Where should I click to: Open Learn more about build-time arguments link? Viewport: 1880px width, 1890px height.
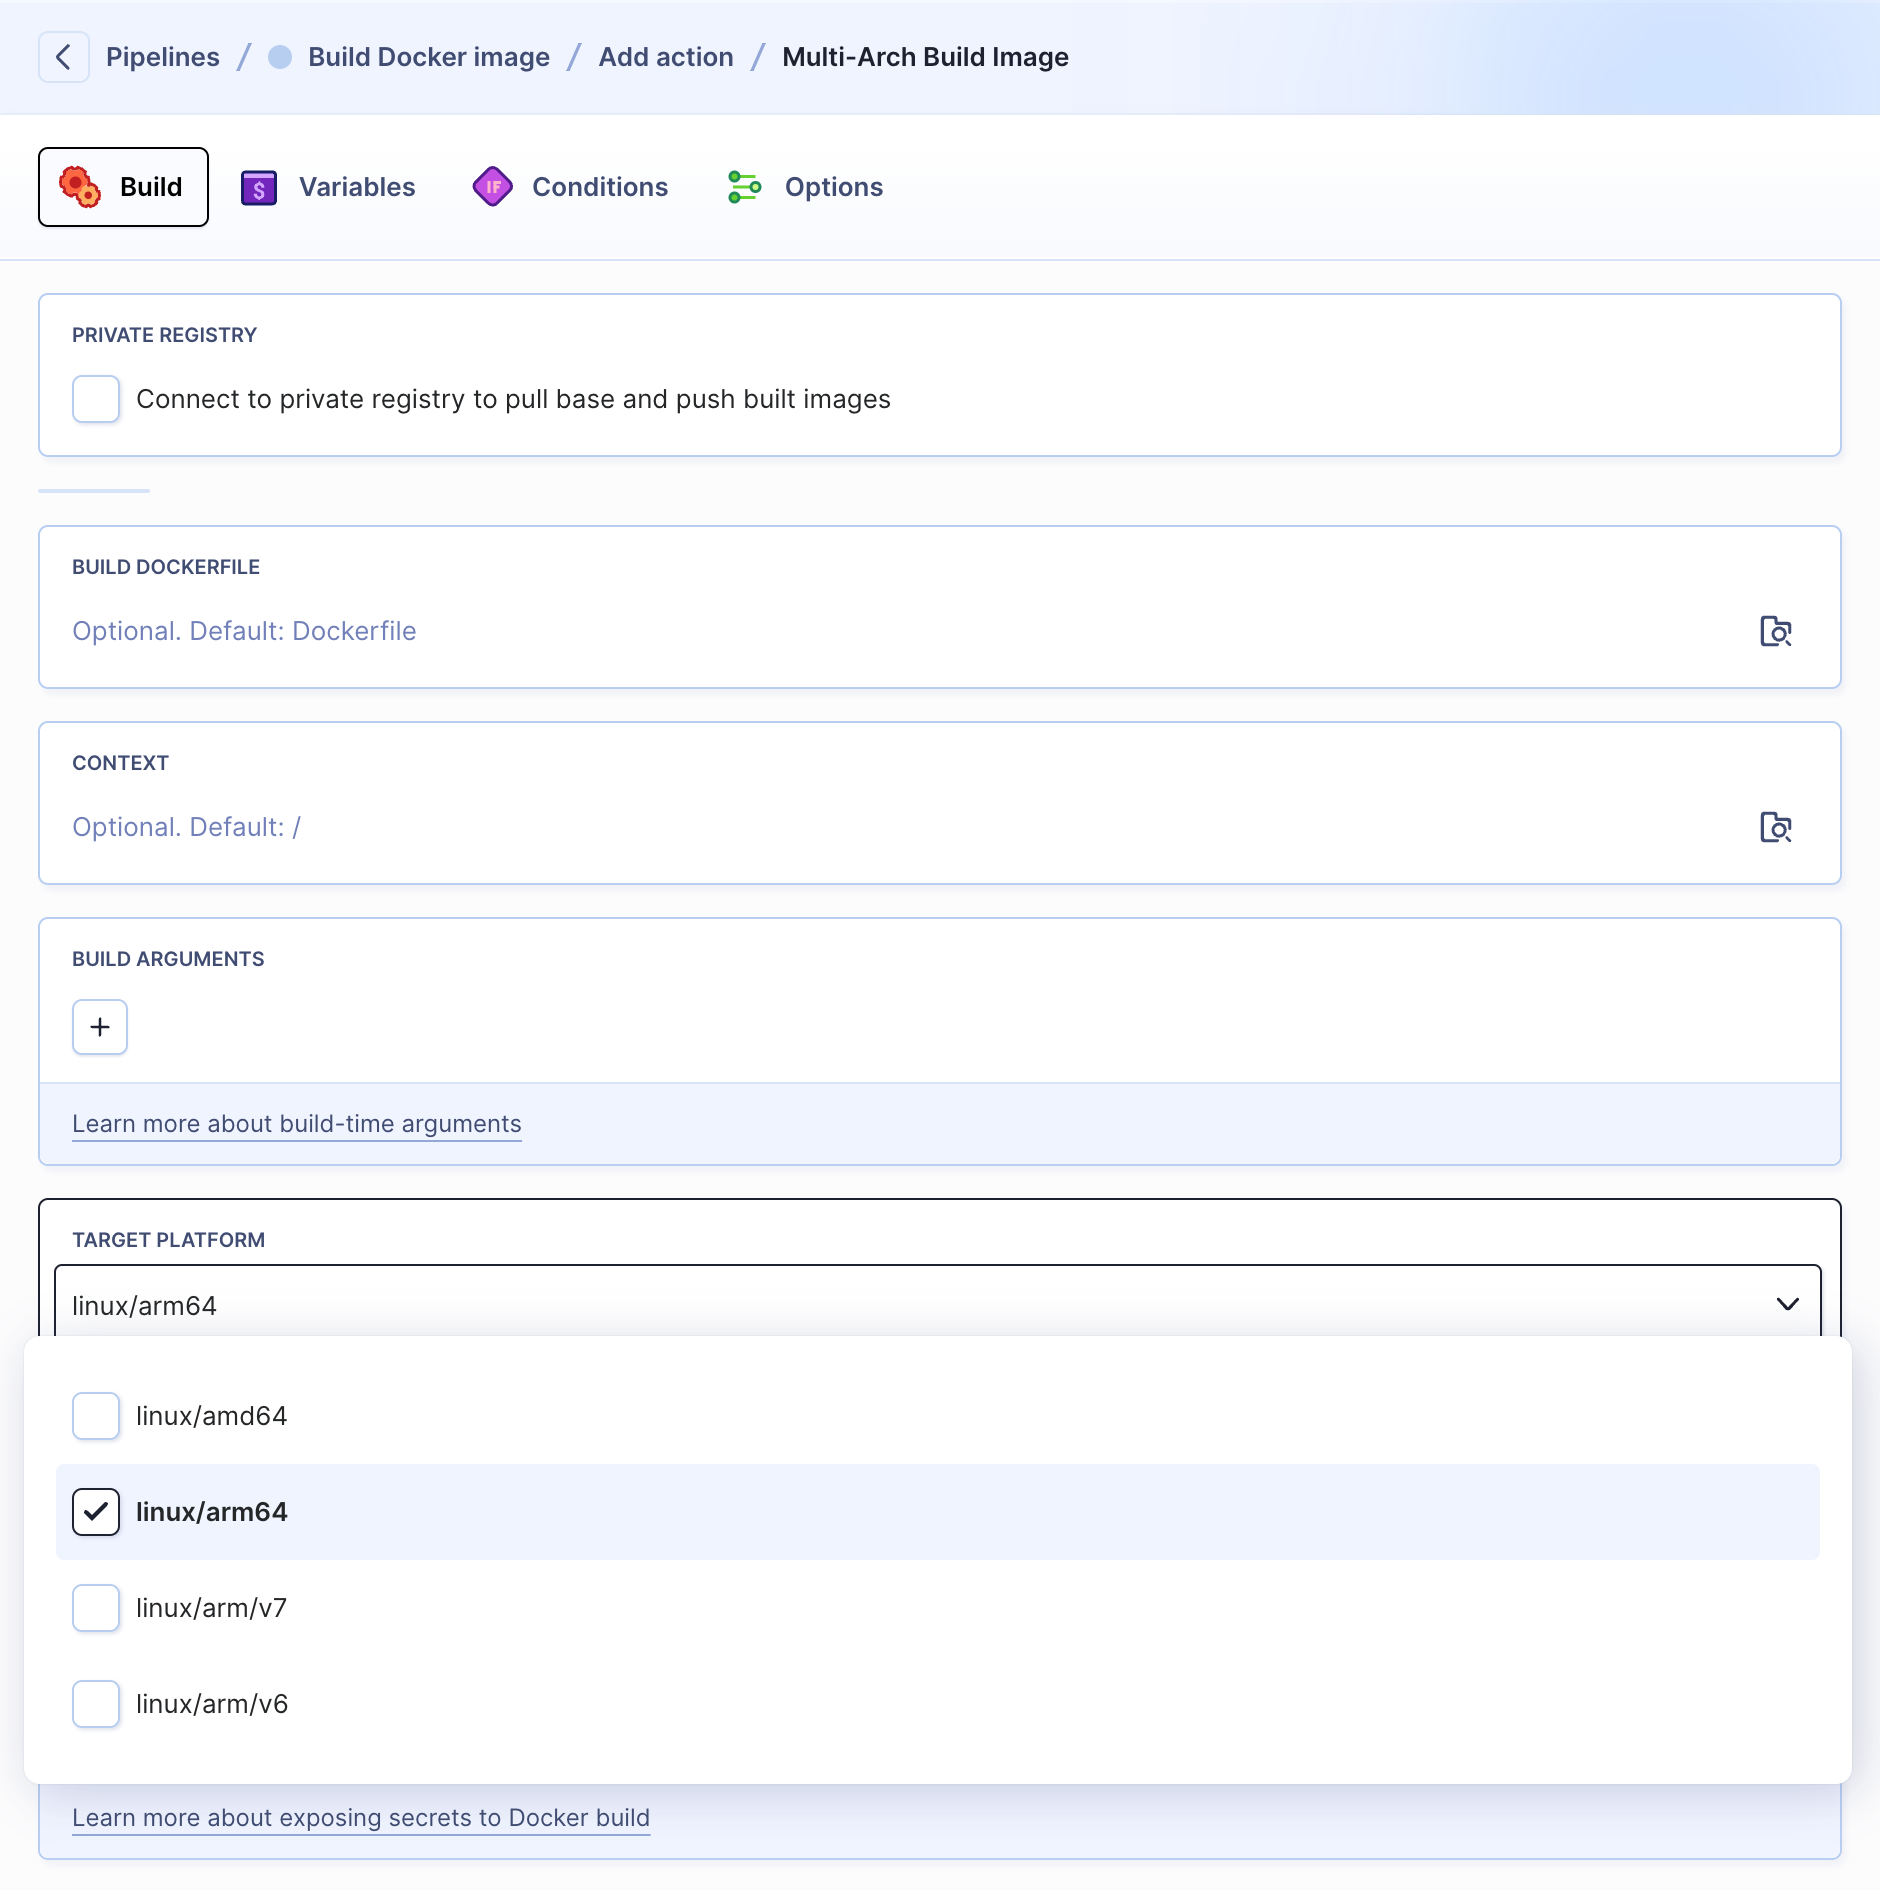(297, 1124)
